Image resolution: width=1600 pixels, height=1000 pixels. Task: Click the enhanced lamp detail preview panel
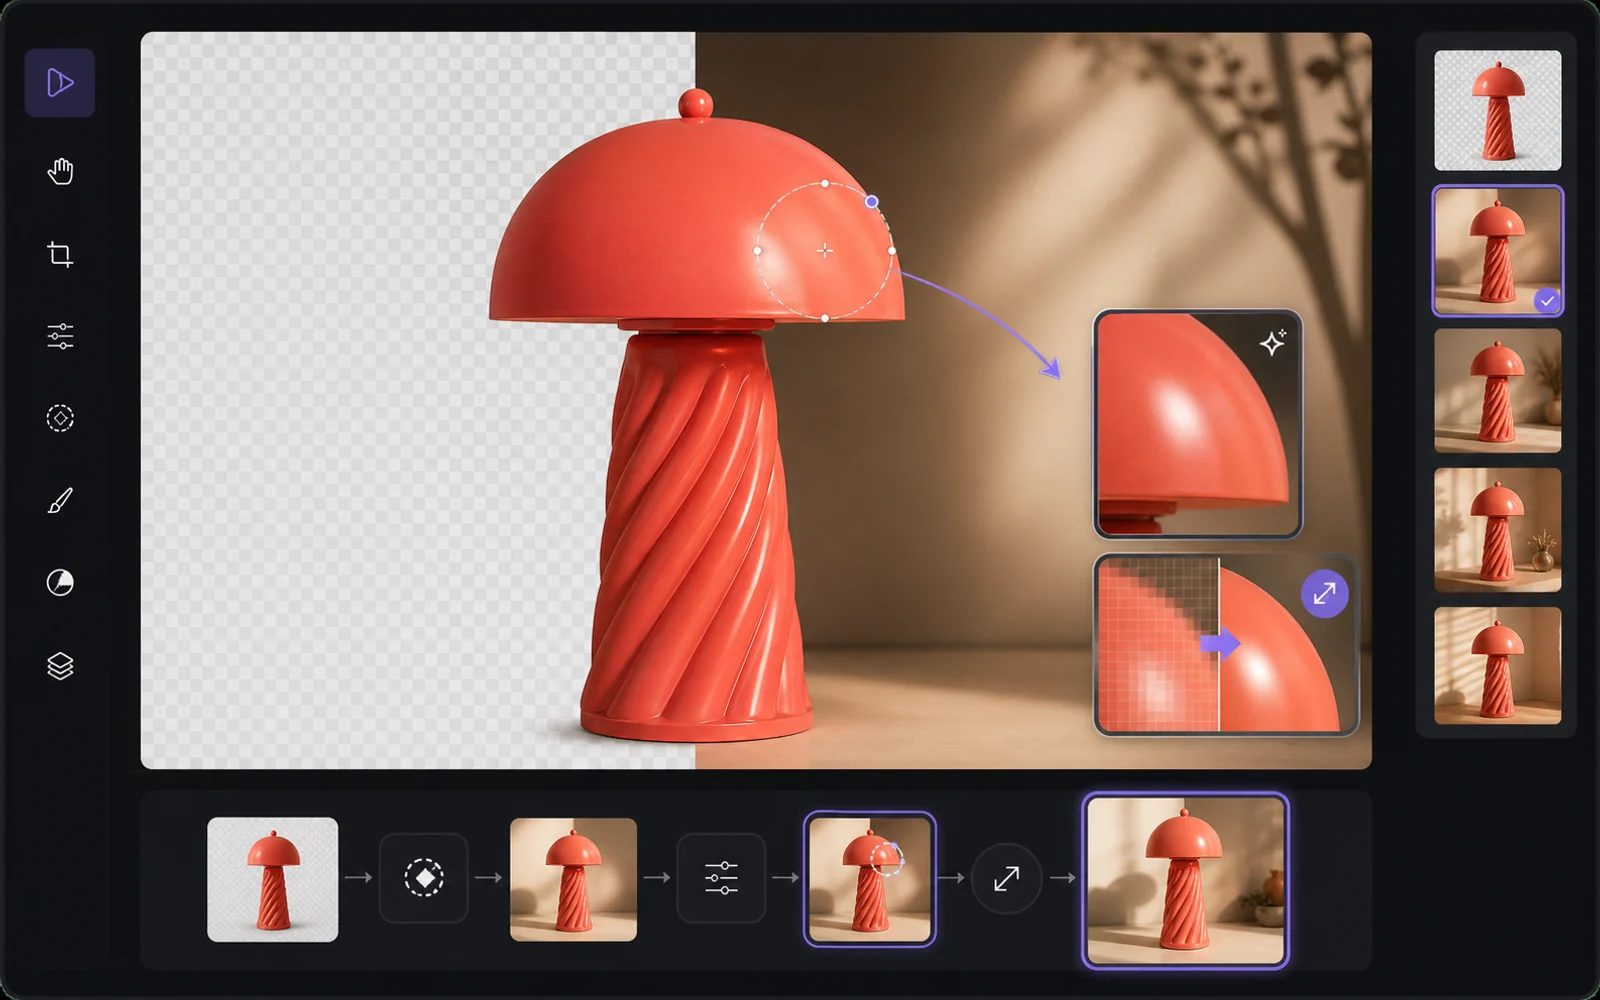coord(1198,424)
